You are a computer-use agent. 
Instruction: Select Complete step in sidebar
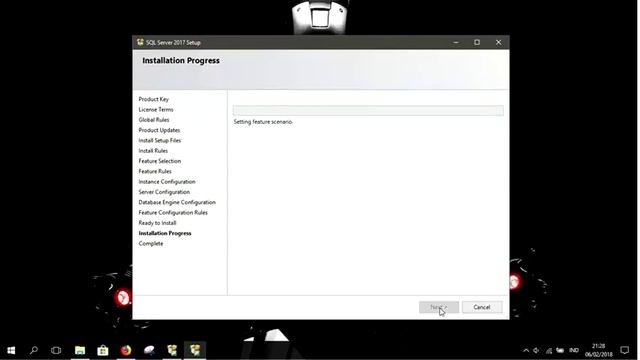pos(151,243)
